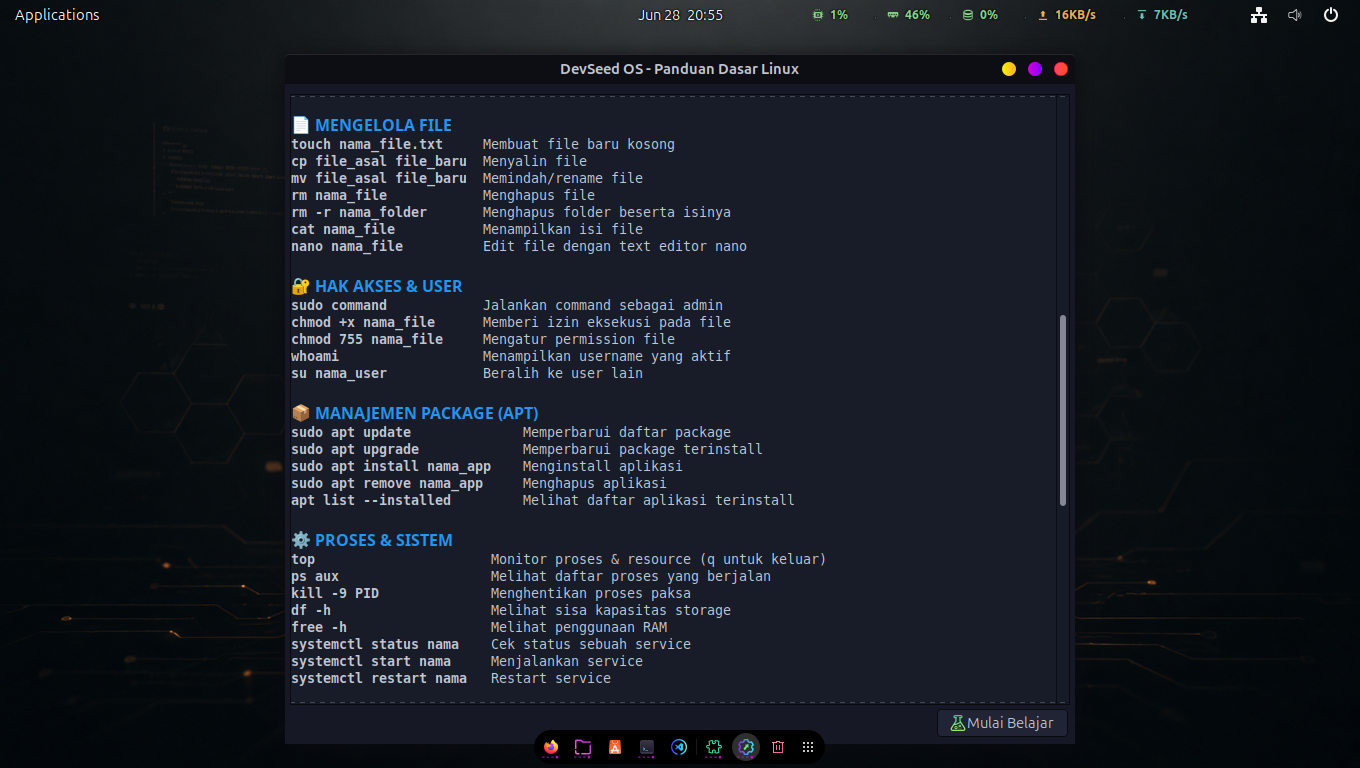1360x768 pixels.
Task: Click the 'sudo command' line
Action: [x=339, y=305]
